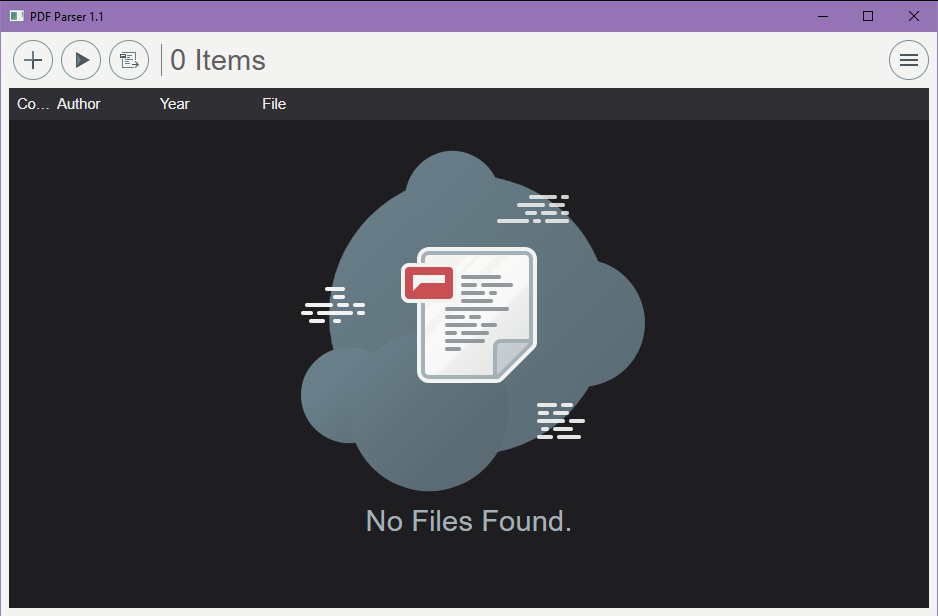Click the text lines icon at left of cloud
938x616 pixels.
(332, 305)
